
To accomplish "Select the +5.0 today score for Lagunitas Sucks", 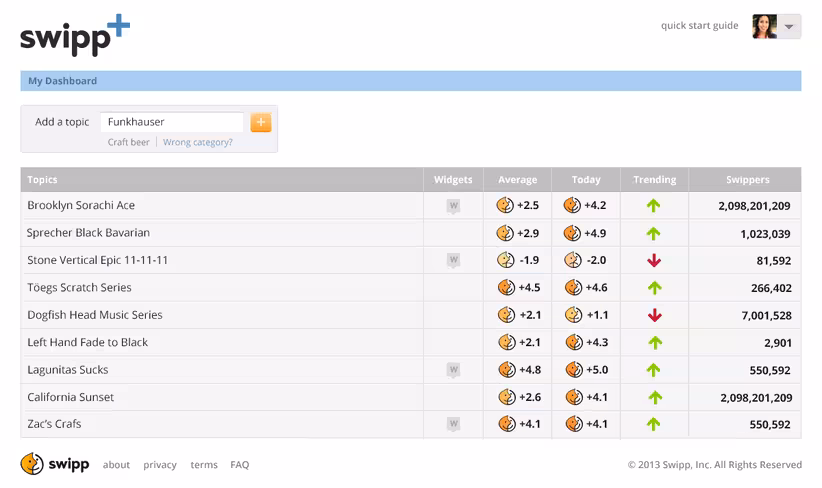I will click(597, 370).
